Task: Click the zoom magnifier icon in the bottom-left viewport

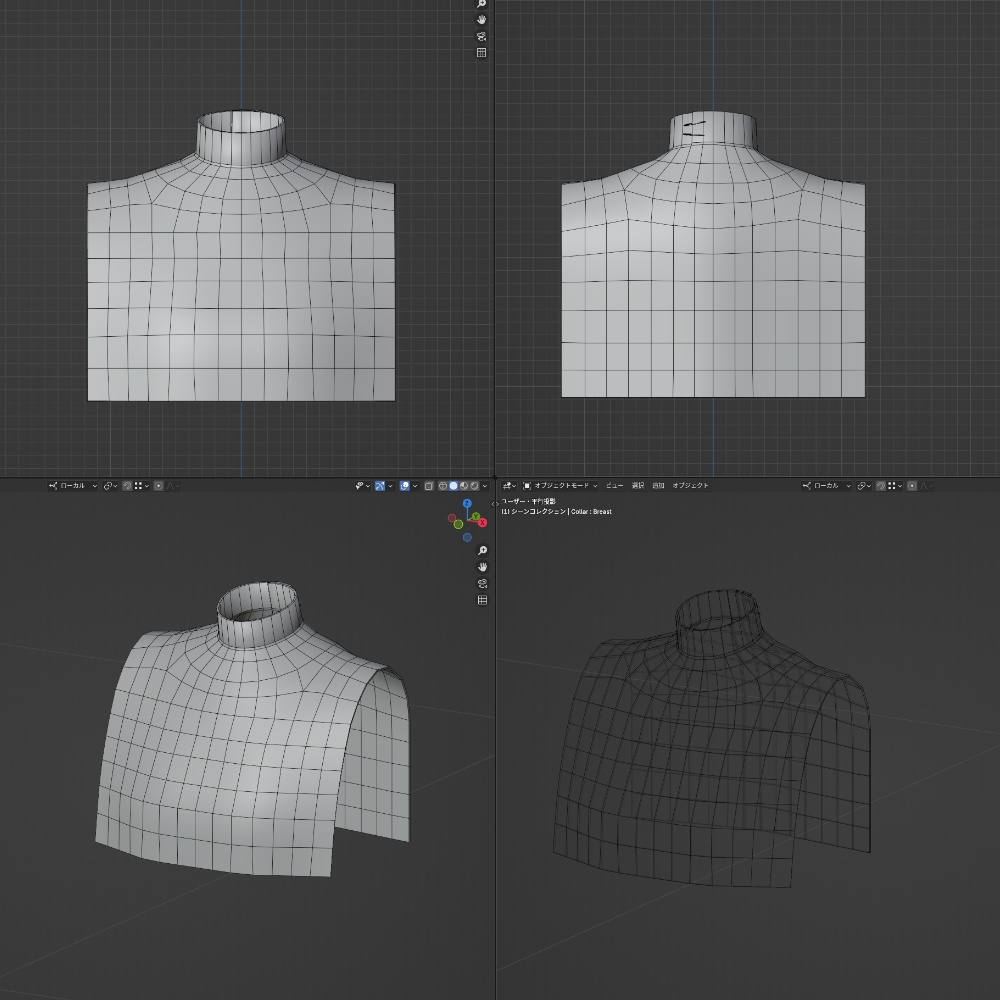Action: click(483, 550)
